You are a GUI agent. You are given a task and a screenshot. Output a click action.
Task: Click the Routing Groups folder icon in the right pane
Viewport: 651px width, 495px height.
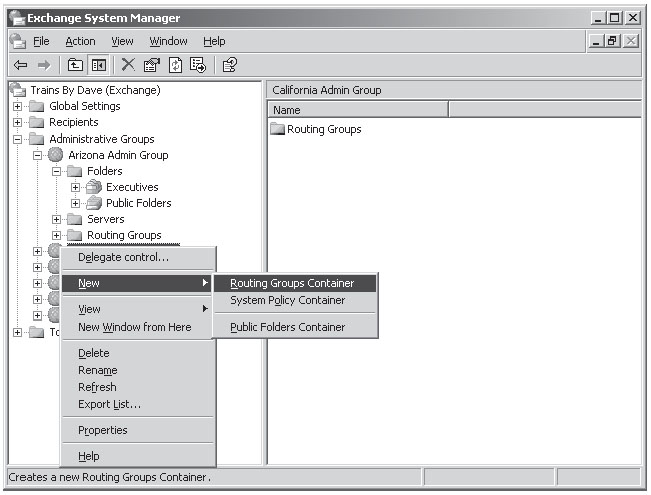coord(277,129)
